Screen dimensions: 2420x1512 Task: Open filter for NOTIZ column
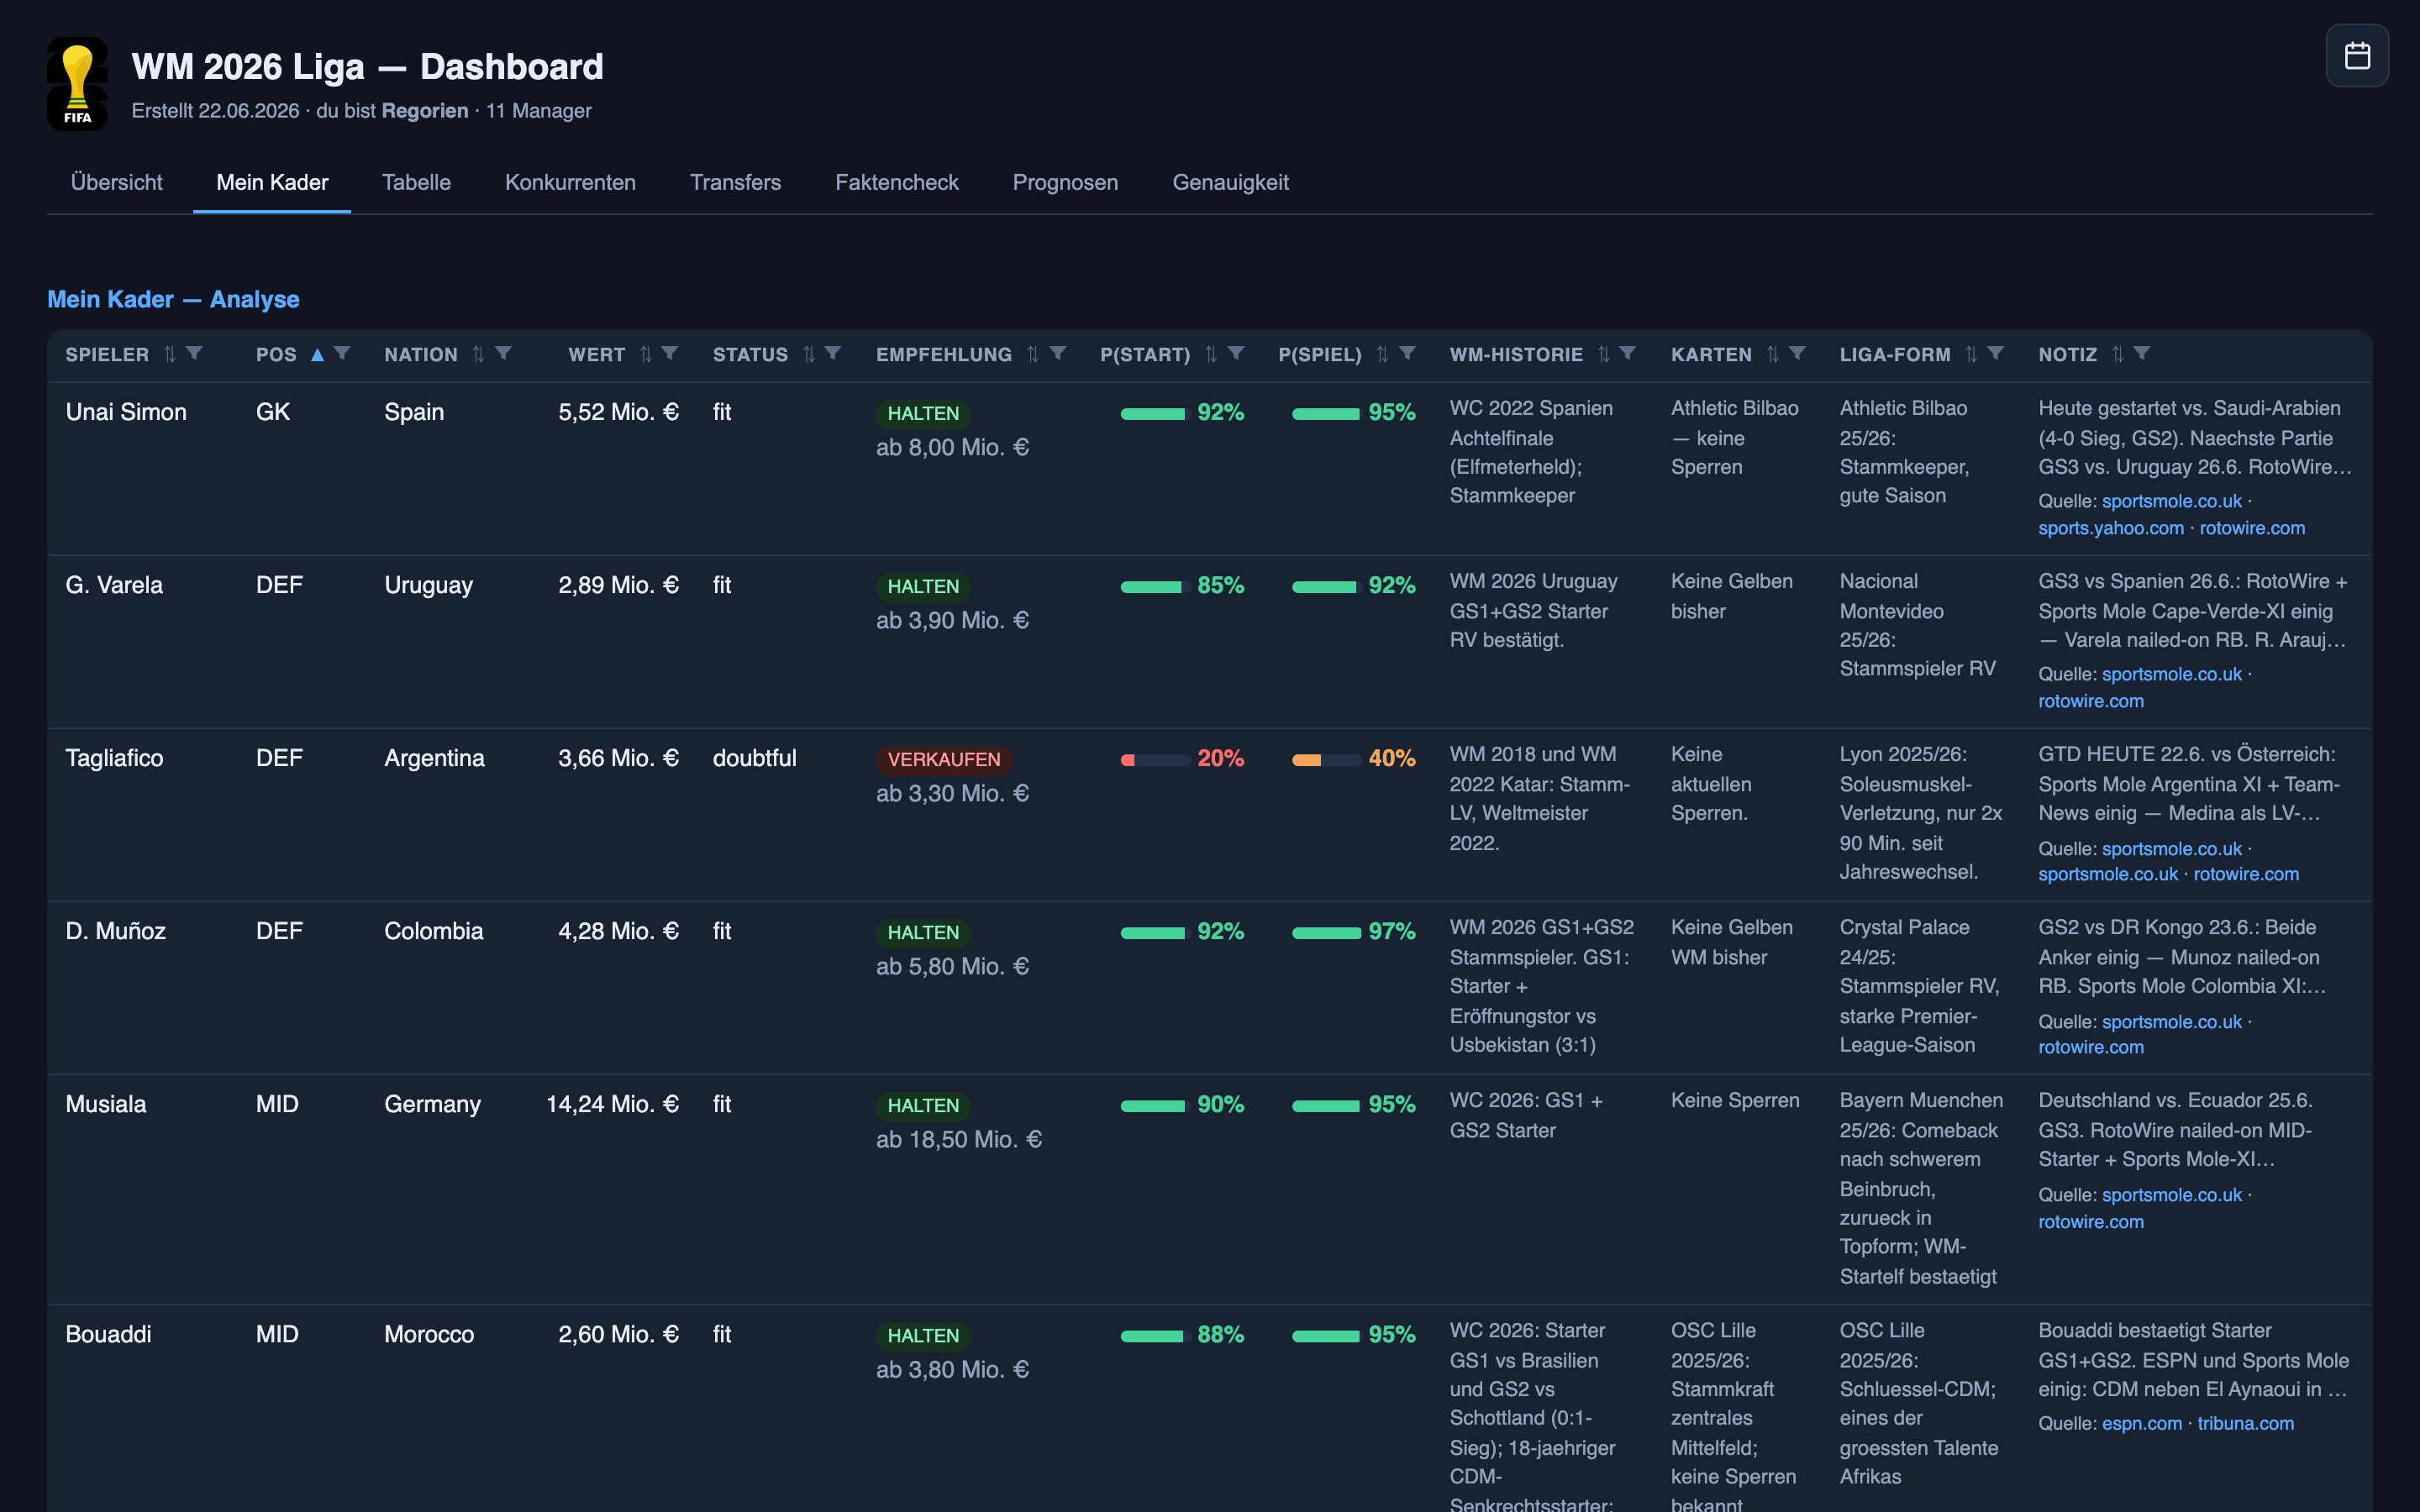point(2142,353)
